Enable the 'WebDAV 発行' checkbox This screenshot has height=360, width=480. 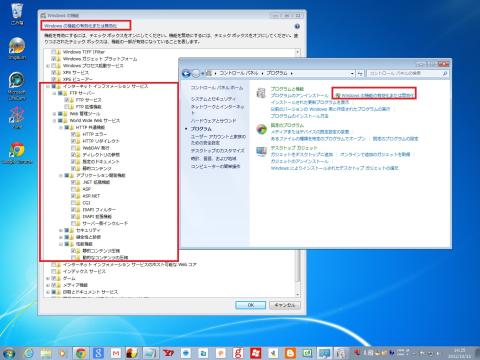[x=73, y=148]
